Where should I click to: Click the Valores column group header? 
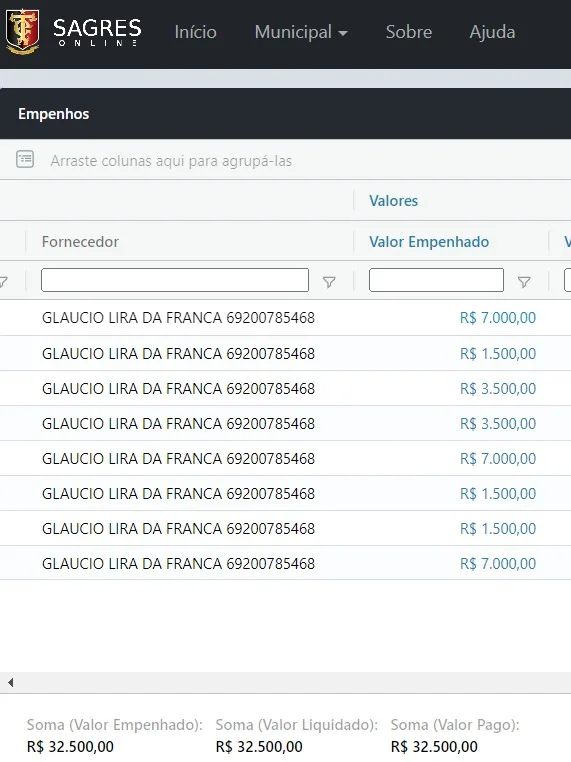point(394,201)
